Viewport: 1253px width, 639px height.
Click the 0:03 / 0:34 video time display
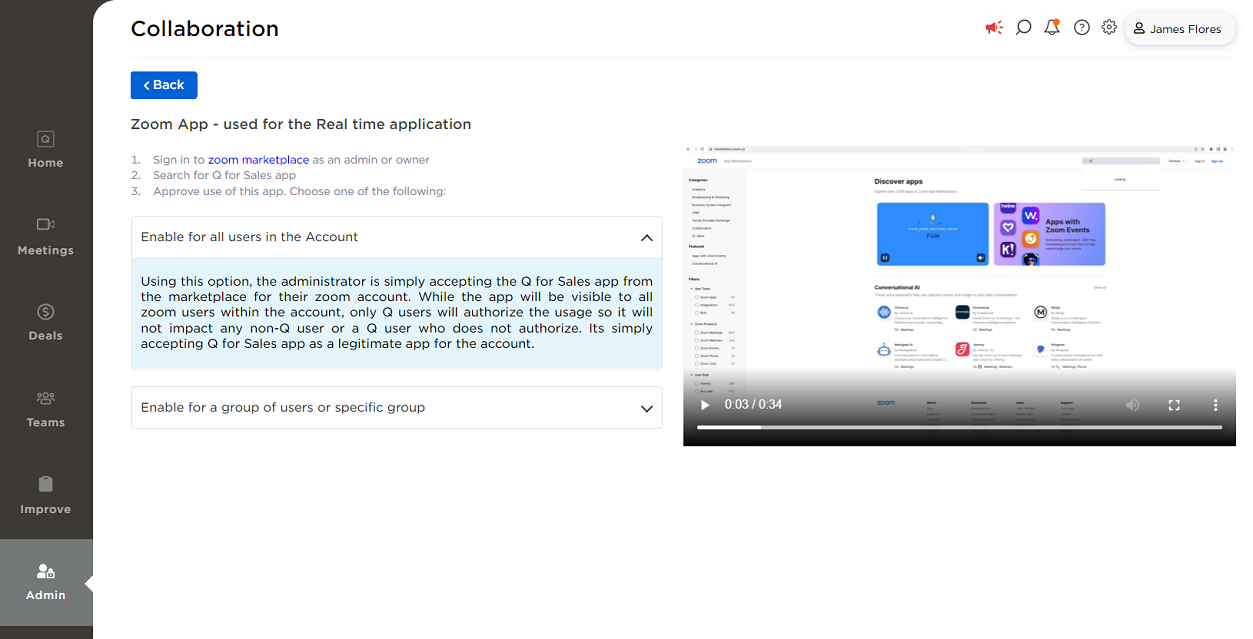(753, 405)
